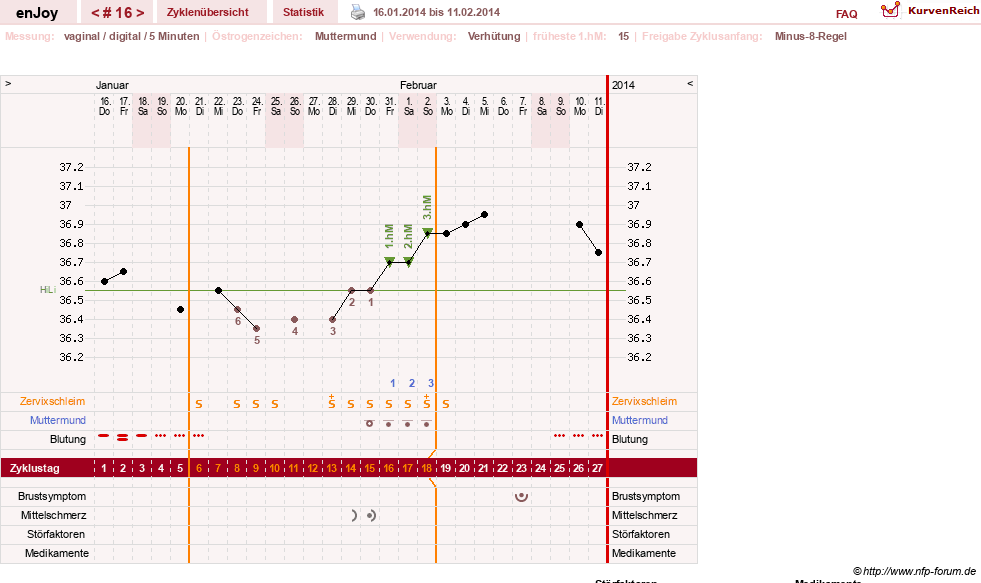Click the temperature point on 10. Mo

point(579,224)
